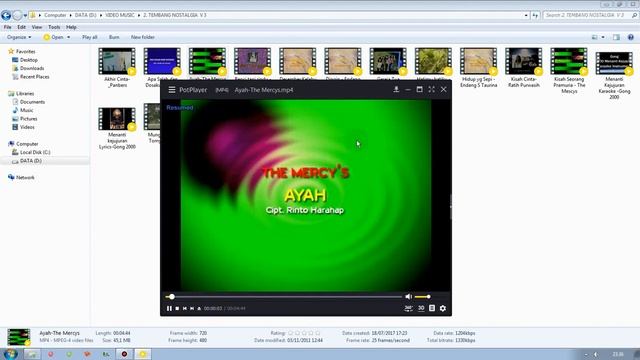This screenshot has height=360, width=640.
Task: Click the PotPlayer seek bar mid-track
Action: (284, 297)
